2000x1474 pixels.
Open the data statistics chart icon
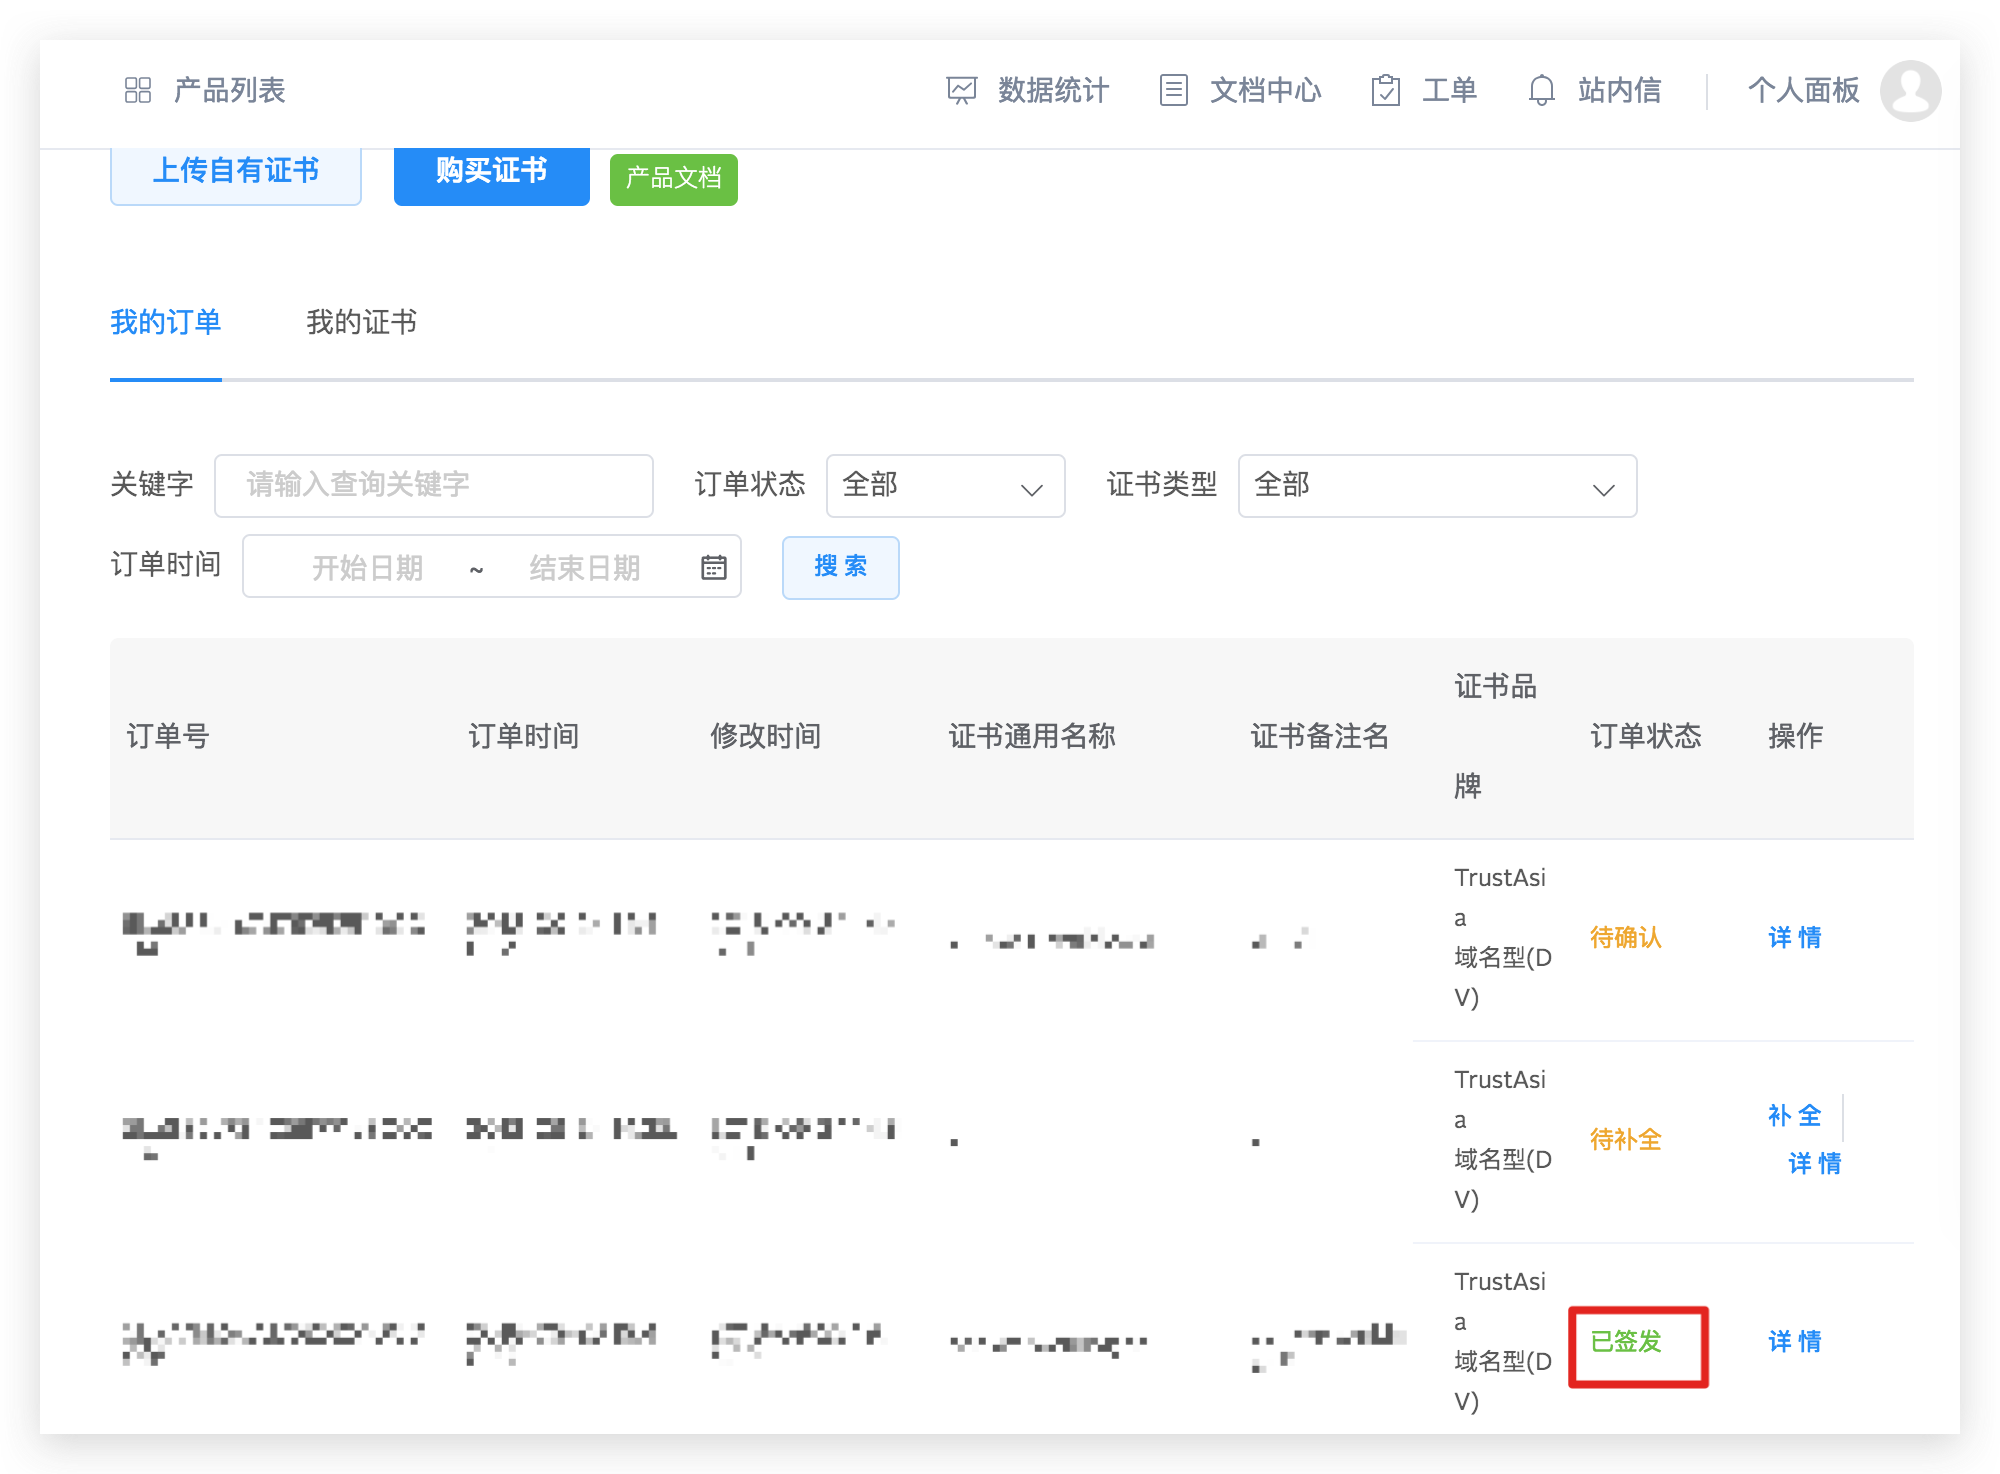click(x=961, y=90)
